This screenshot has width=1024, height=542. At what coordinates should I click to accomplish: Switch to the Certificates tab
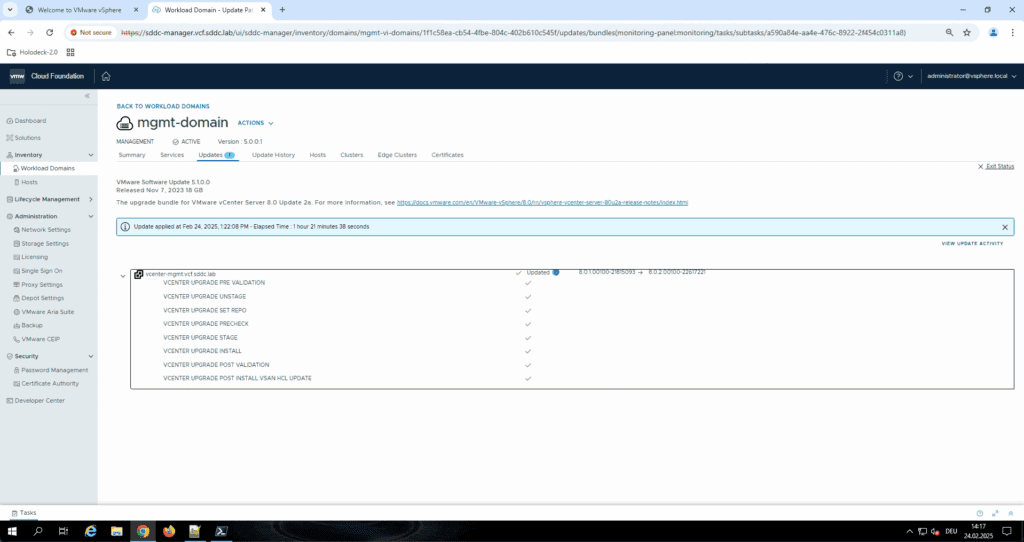[x=447, y=155]
